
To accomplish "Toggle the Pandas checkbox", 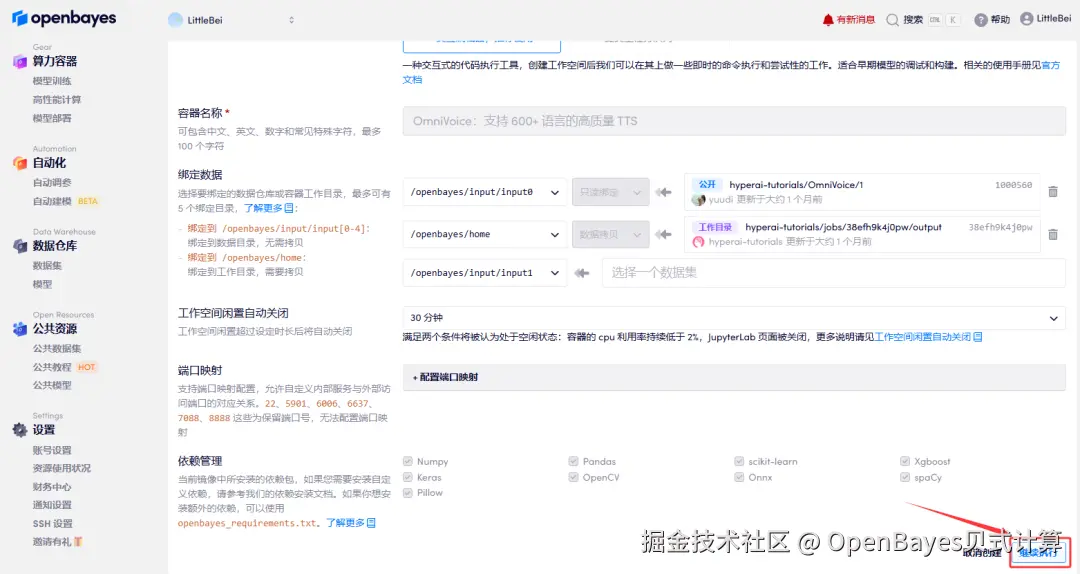I will [573, 461].
